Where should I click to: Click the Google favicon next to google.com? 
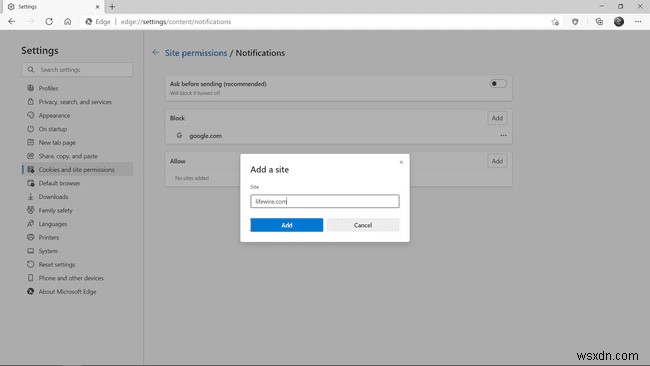(179, 135)
